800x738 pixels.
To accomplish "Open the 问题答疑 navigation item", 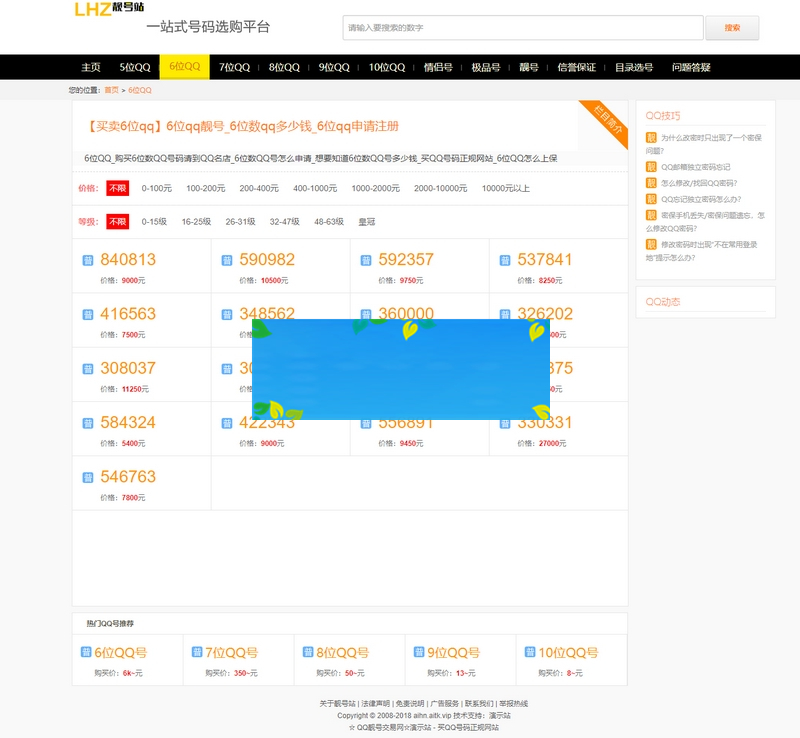I will (x=691, y=67).
